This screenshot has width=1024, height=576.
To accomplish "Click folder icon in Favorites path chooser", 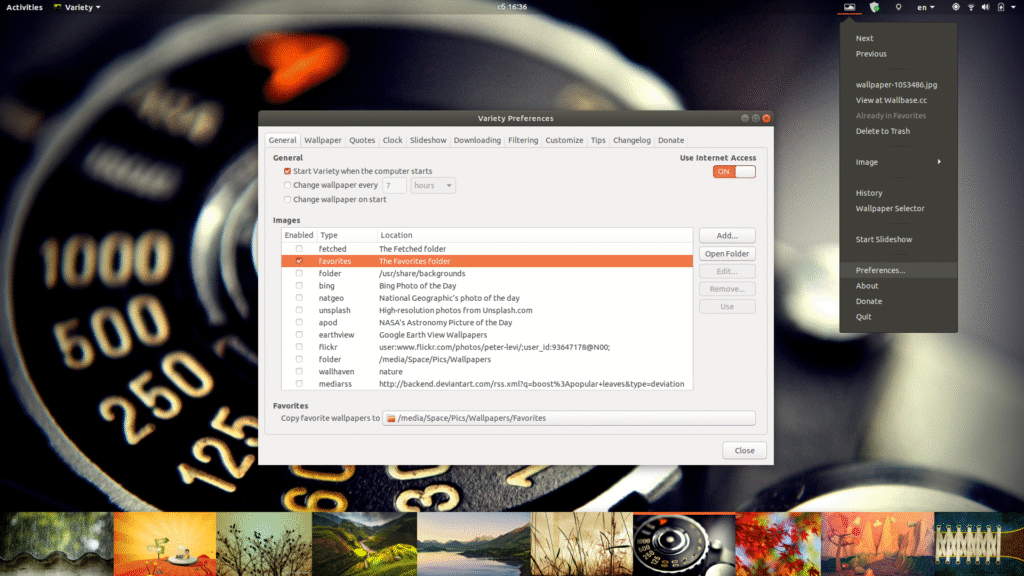I will 392,418.
